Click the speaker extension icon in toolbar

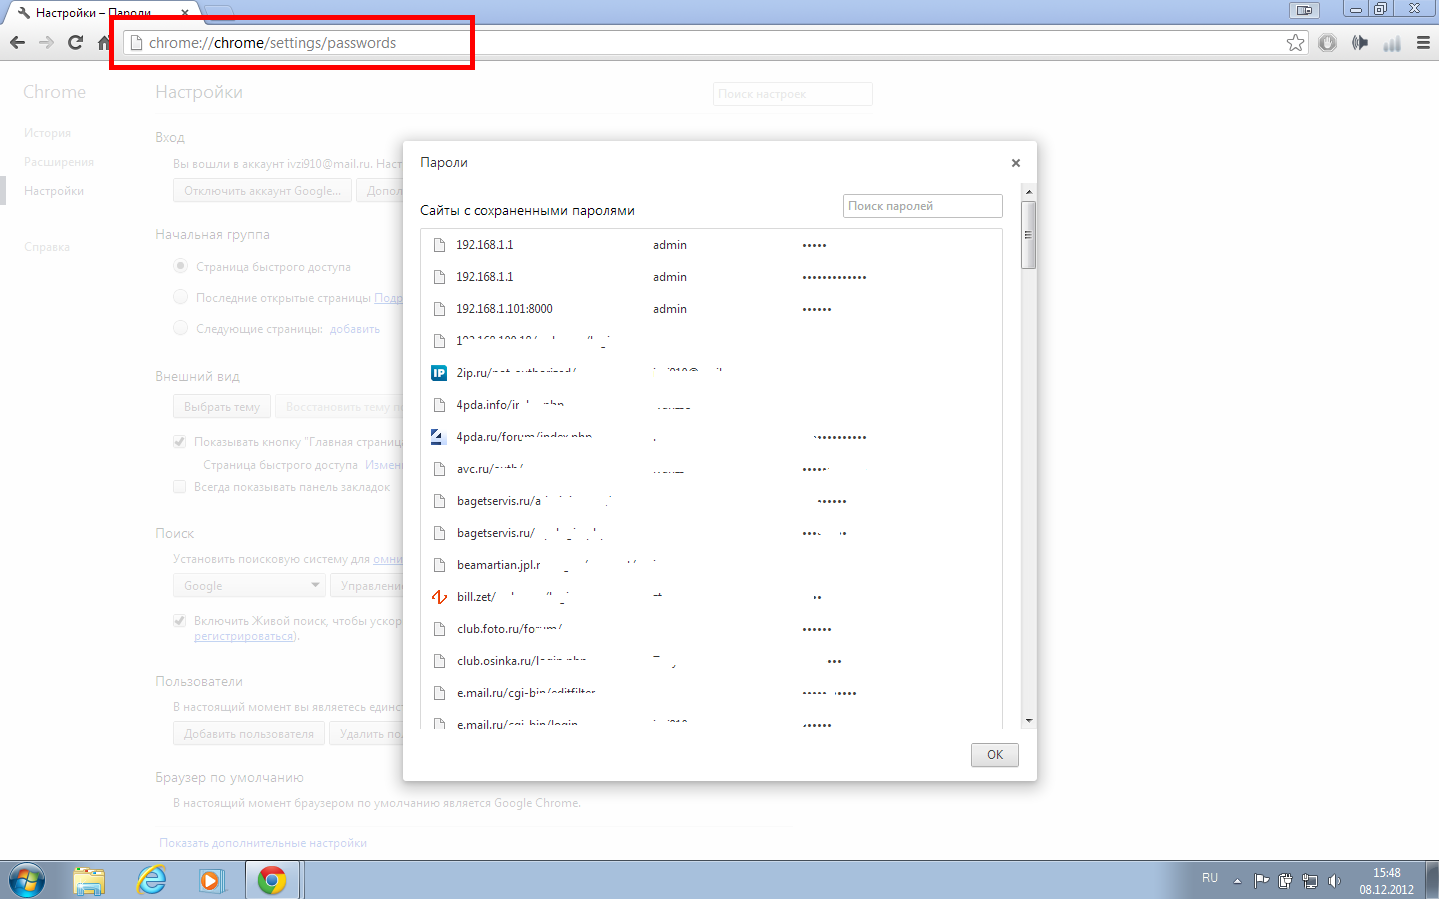pos(1360,43)
